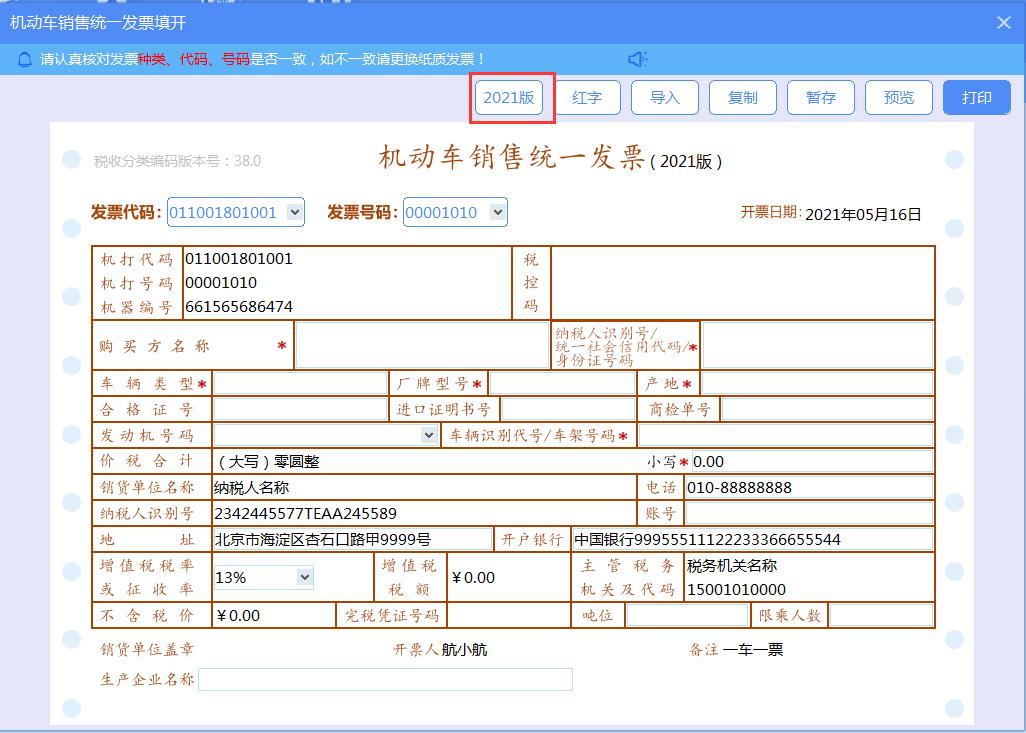
Task: Click the 红字 (Red Letter) button
Action: click(588, 97)
